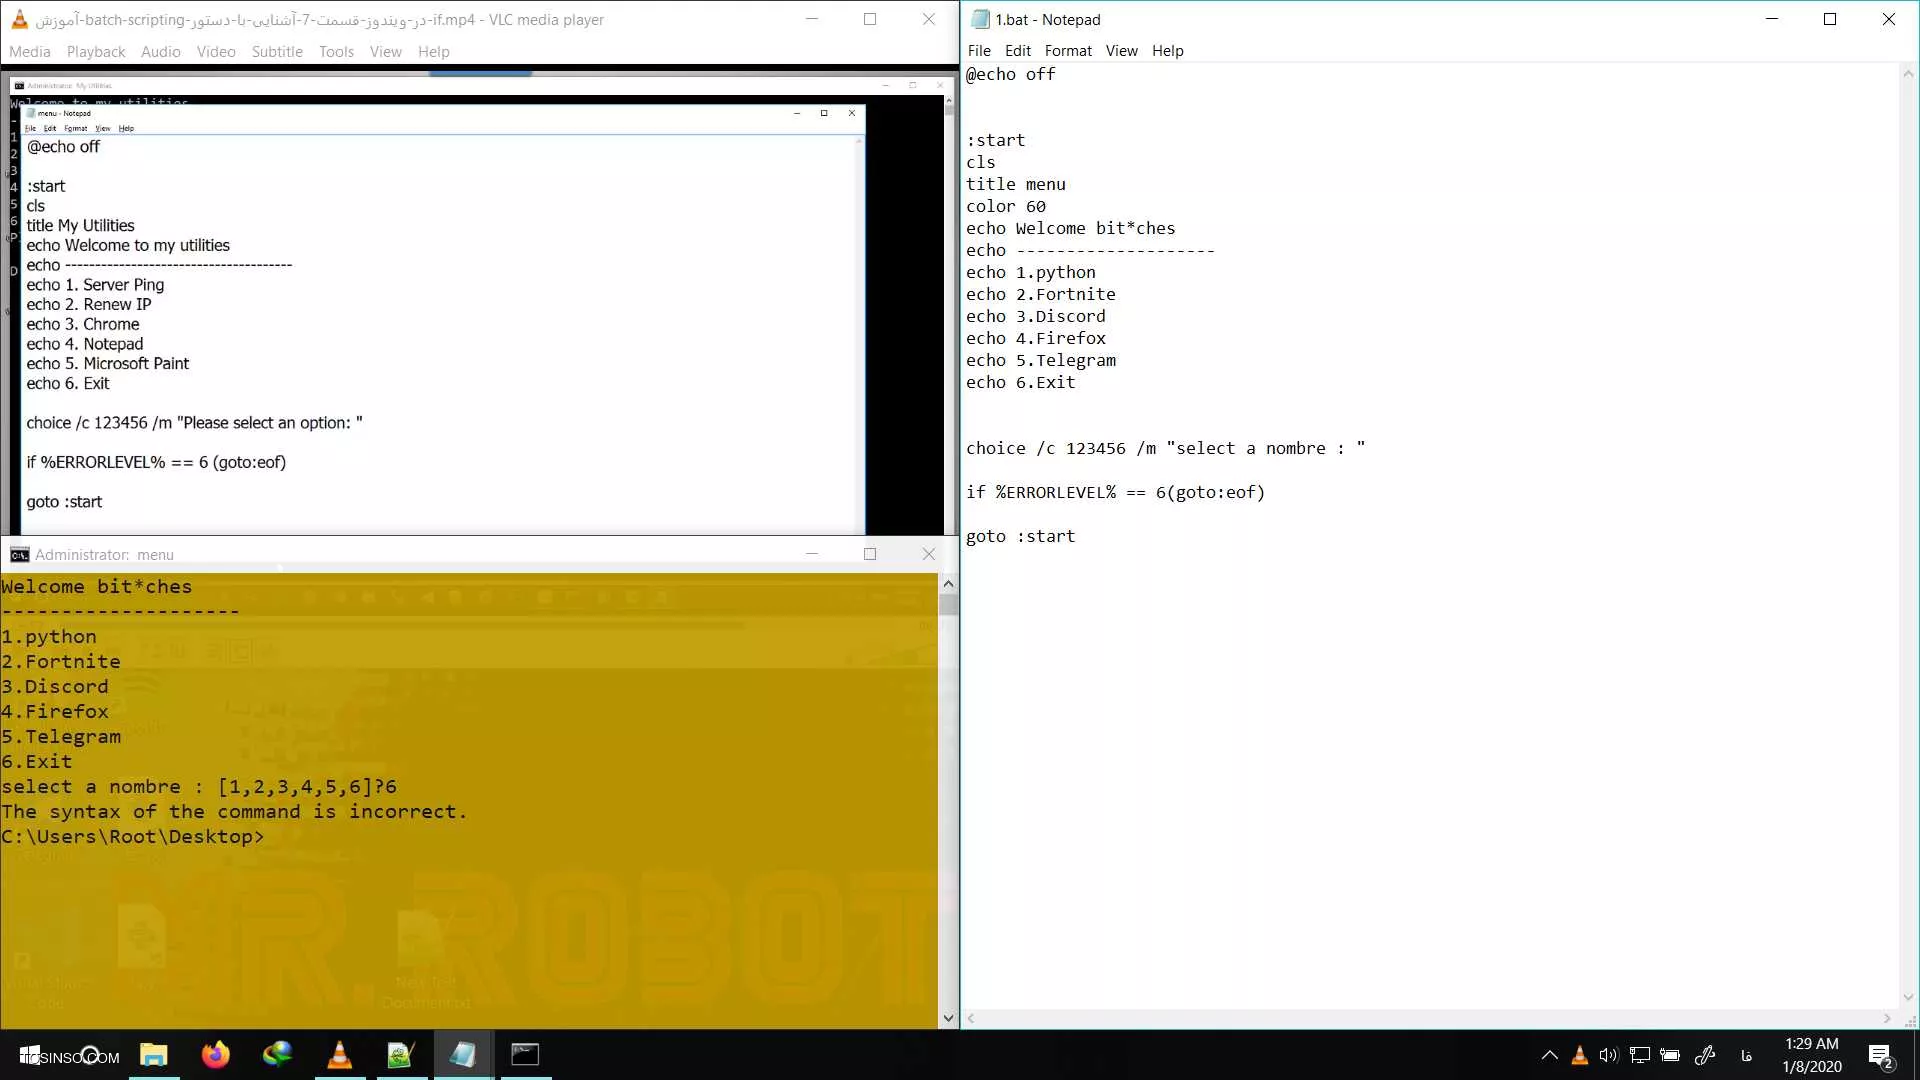Open date and time clock
Viewport: 1920px width, 1080px height.
[1811, 1055]
